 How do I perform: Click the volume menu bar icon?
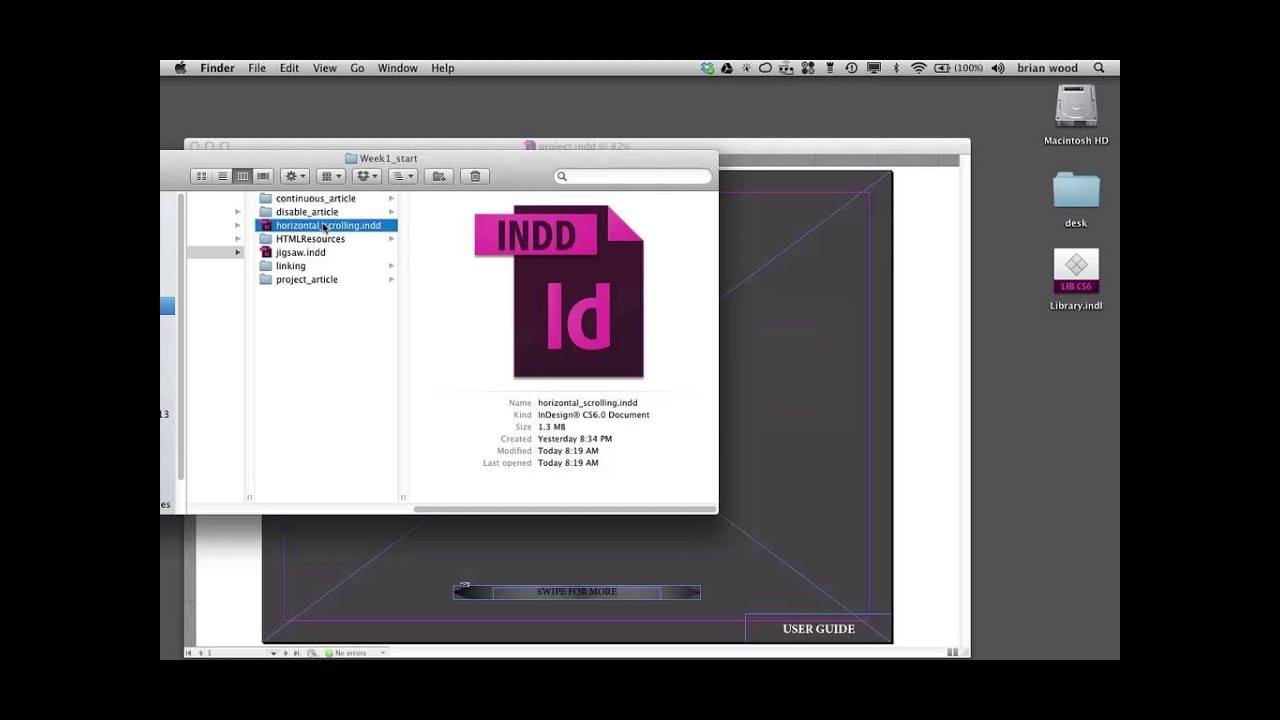(997, 68)
